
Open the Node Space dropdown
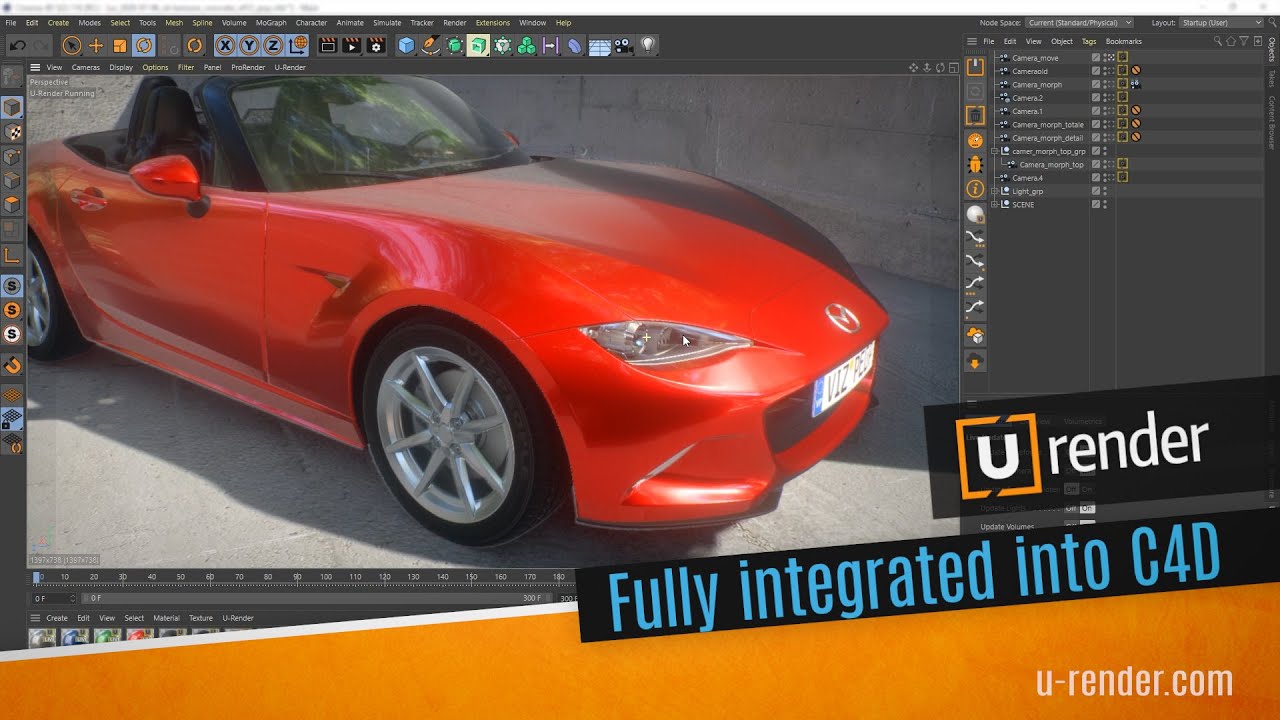(x=1079, y=22)
